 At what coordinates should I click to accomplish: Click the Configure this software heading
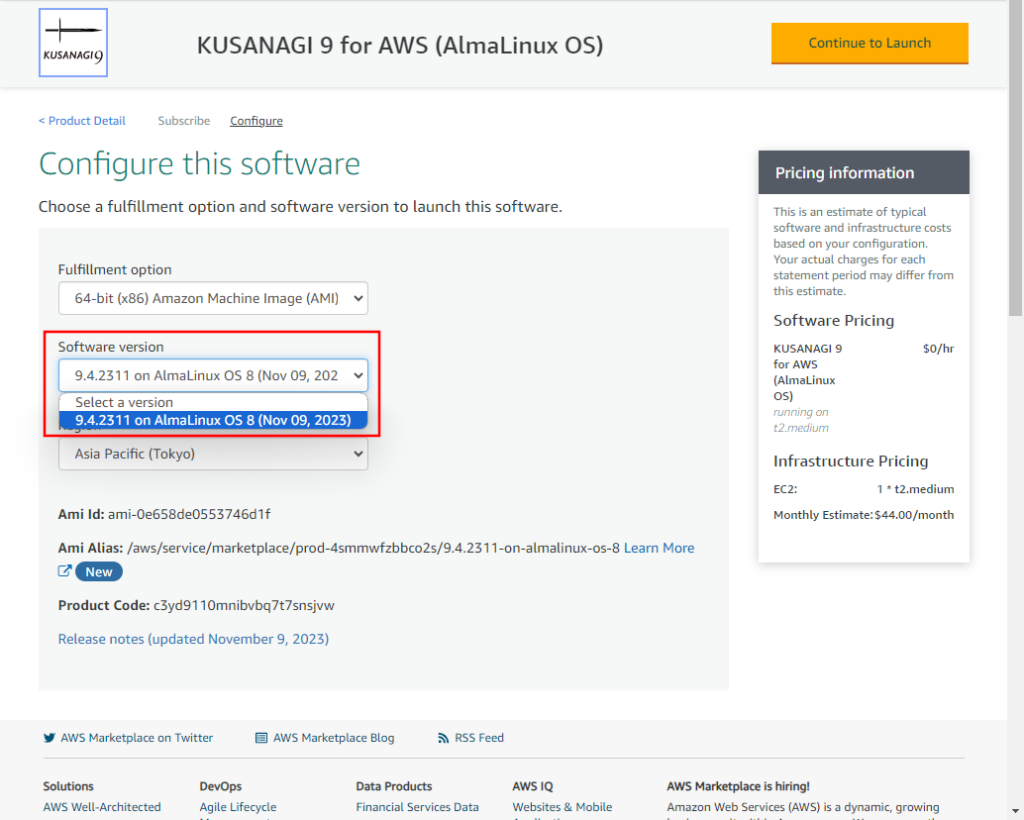[199, 164]
